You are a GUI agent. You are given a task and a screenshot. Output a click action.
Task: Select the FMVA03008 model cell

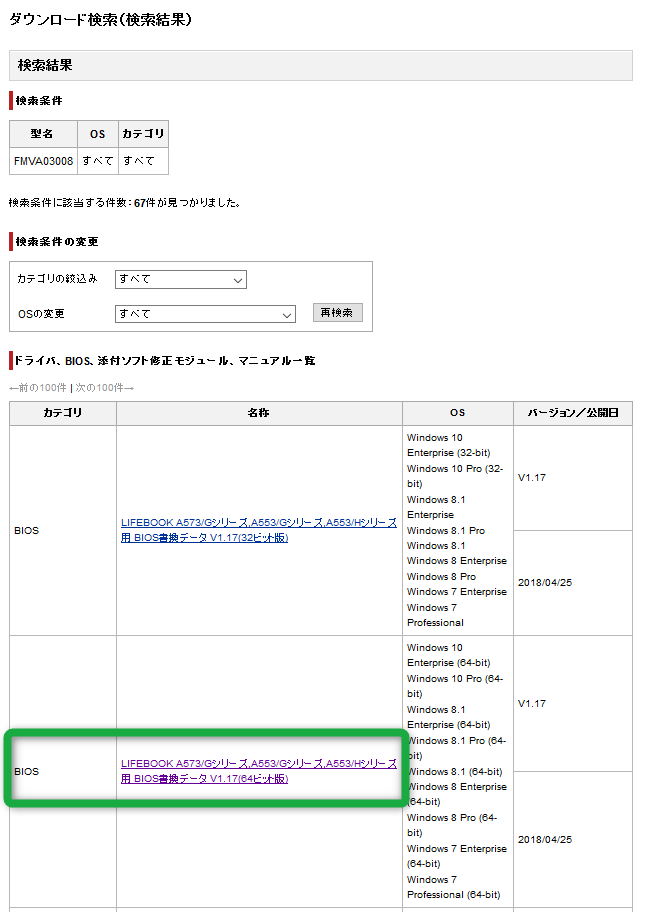pyautogui.click(x=44, y=161)
